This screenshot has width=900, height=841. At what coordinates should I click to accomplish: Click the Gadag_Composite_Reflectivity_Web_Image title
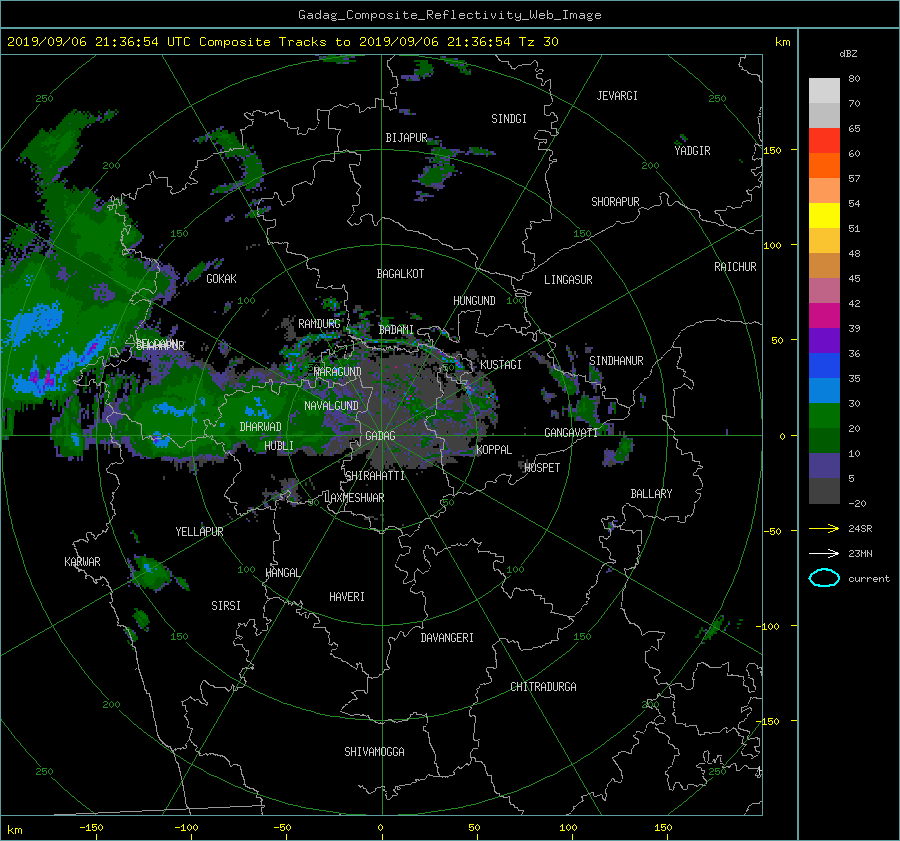pyautogui.click(x=449, y=15)
